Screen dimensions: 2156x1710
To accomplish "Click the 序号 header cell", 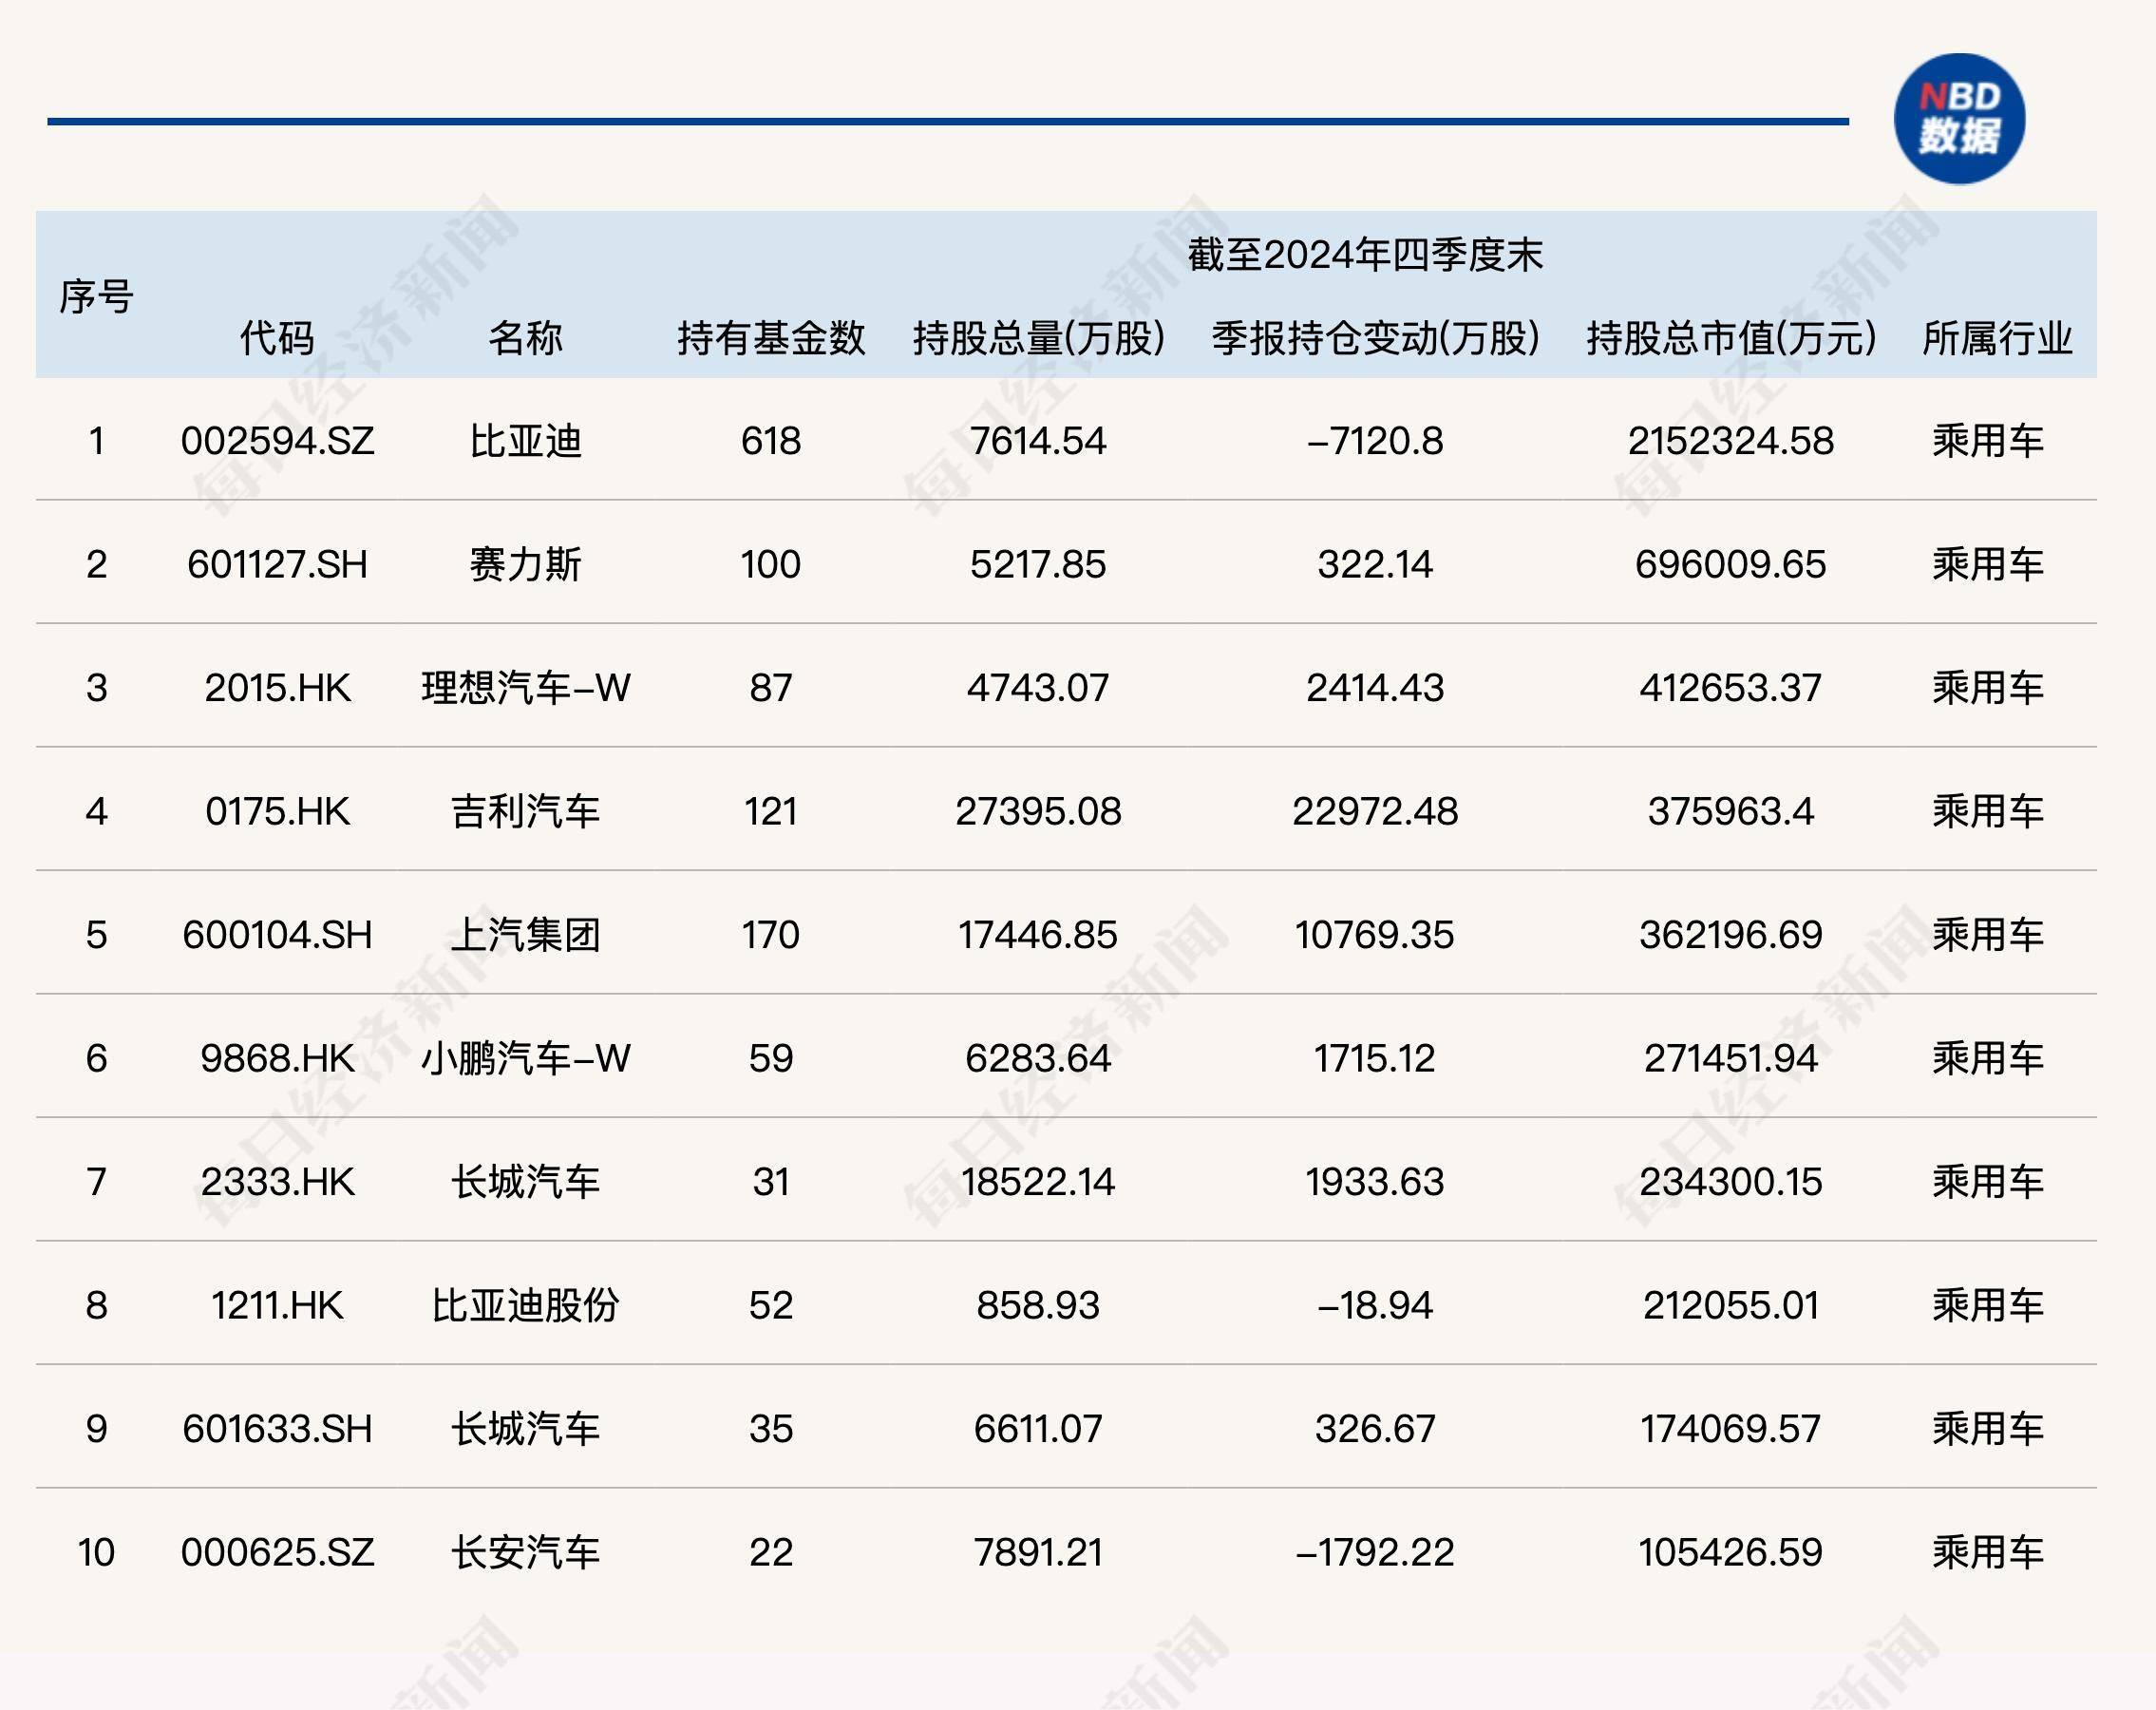I will (99, 295).
